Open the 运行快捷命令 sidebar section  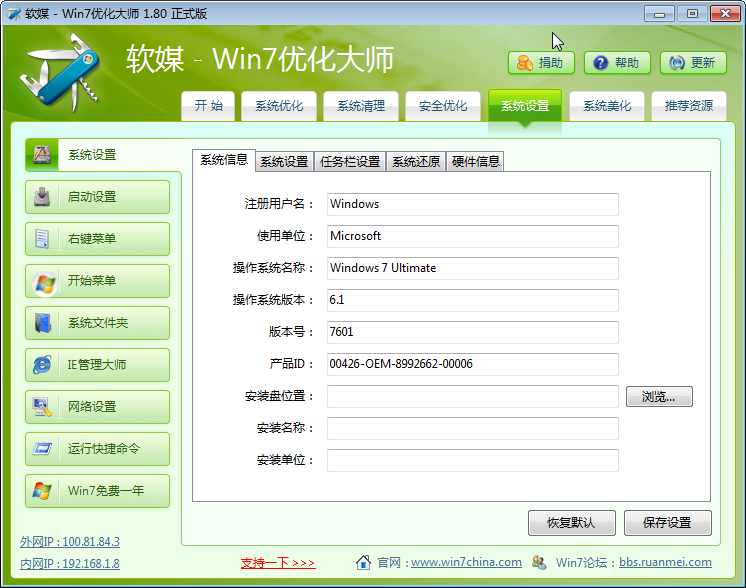pyautogui.click(x=98, y=449)
